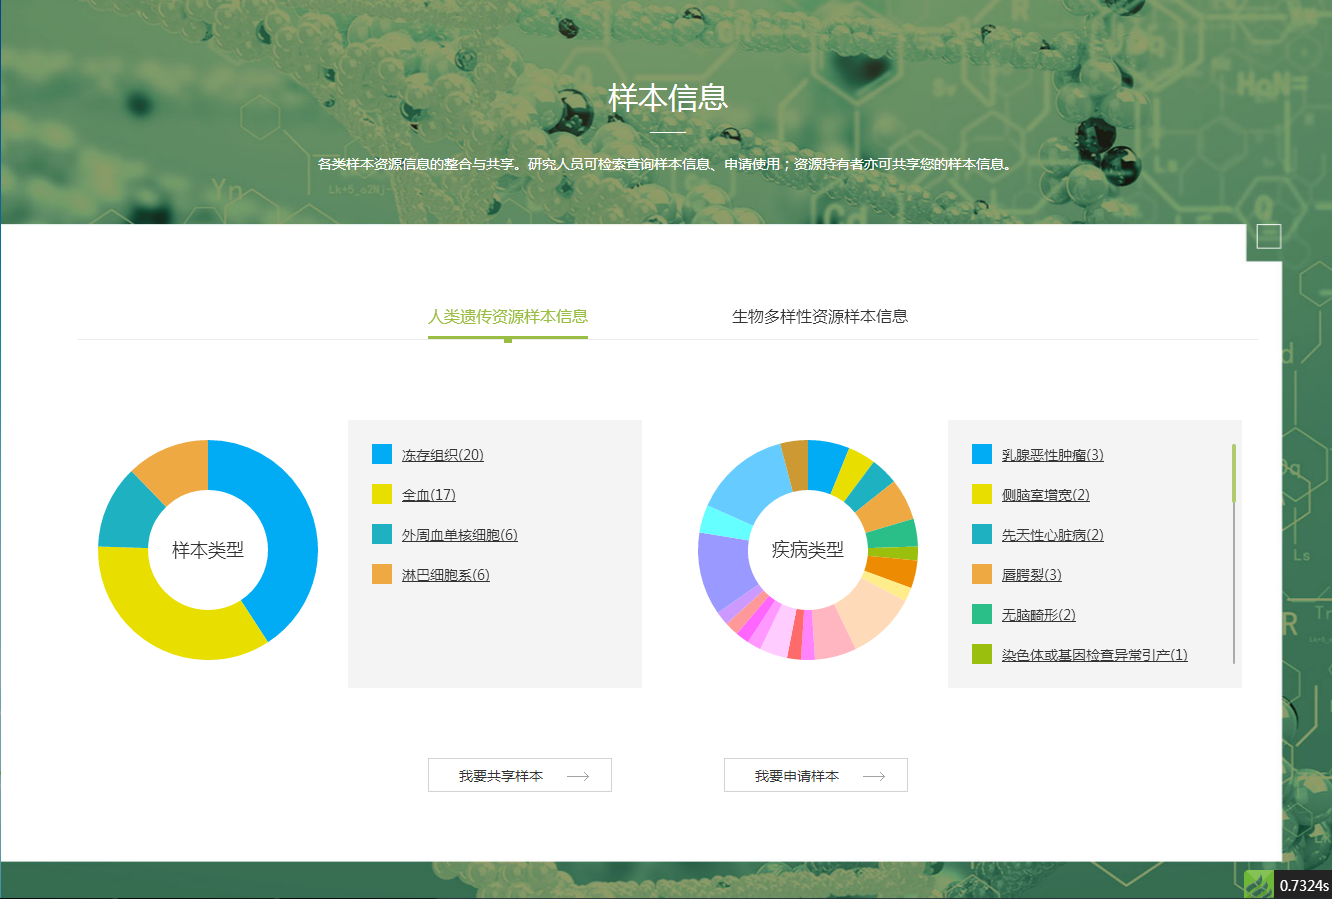Screen dimensions: 1332x899
Task: Click the green swatch beside 无脑畸形
Action: point(982,614)
